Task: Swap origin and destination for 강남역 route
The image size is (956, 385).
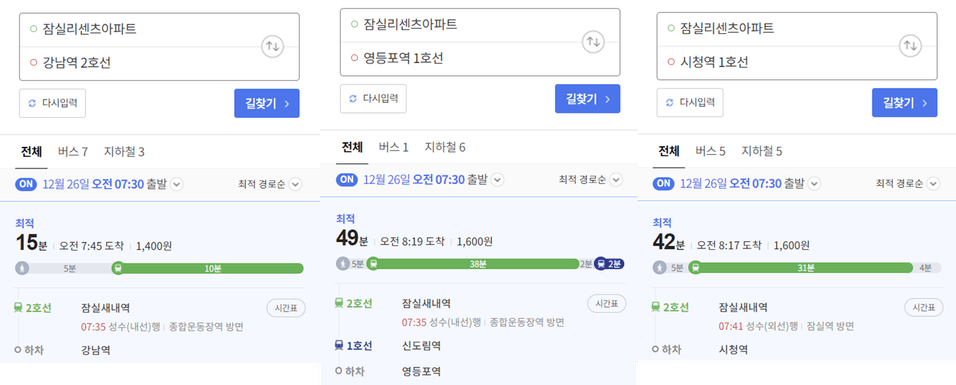Action: (x=272, y=46)
